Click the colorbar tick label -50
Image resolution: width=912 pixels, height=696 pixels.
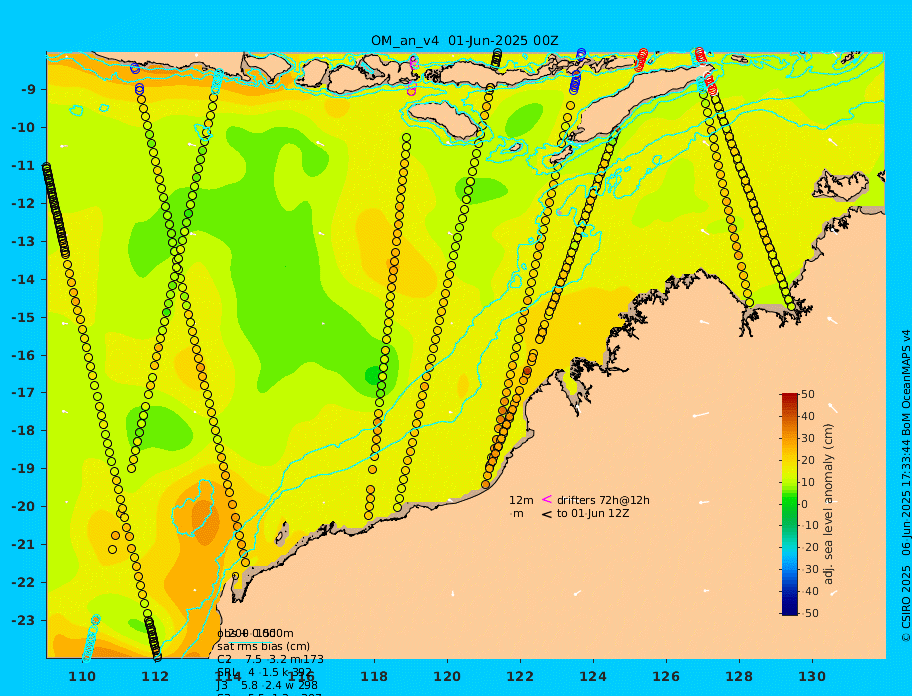810,613
